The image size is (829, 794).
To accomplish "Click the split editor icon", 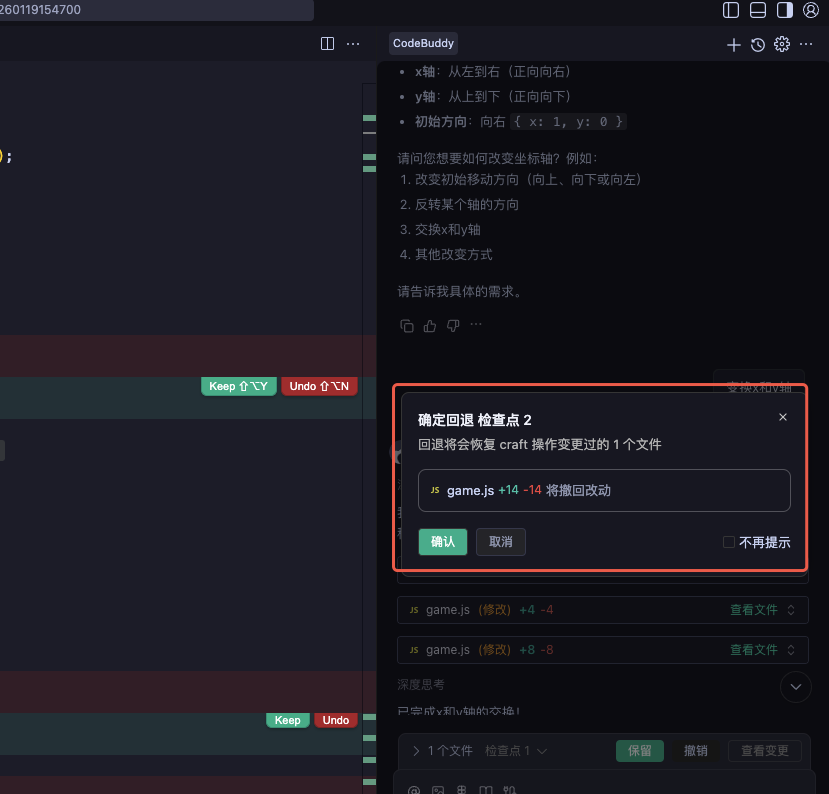I will click(327, 44).
